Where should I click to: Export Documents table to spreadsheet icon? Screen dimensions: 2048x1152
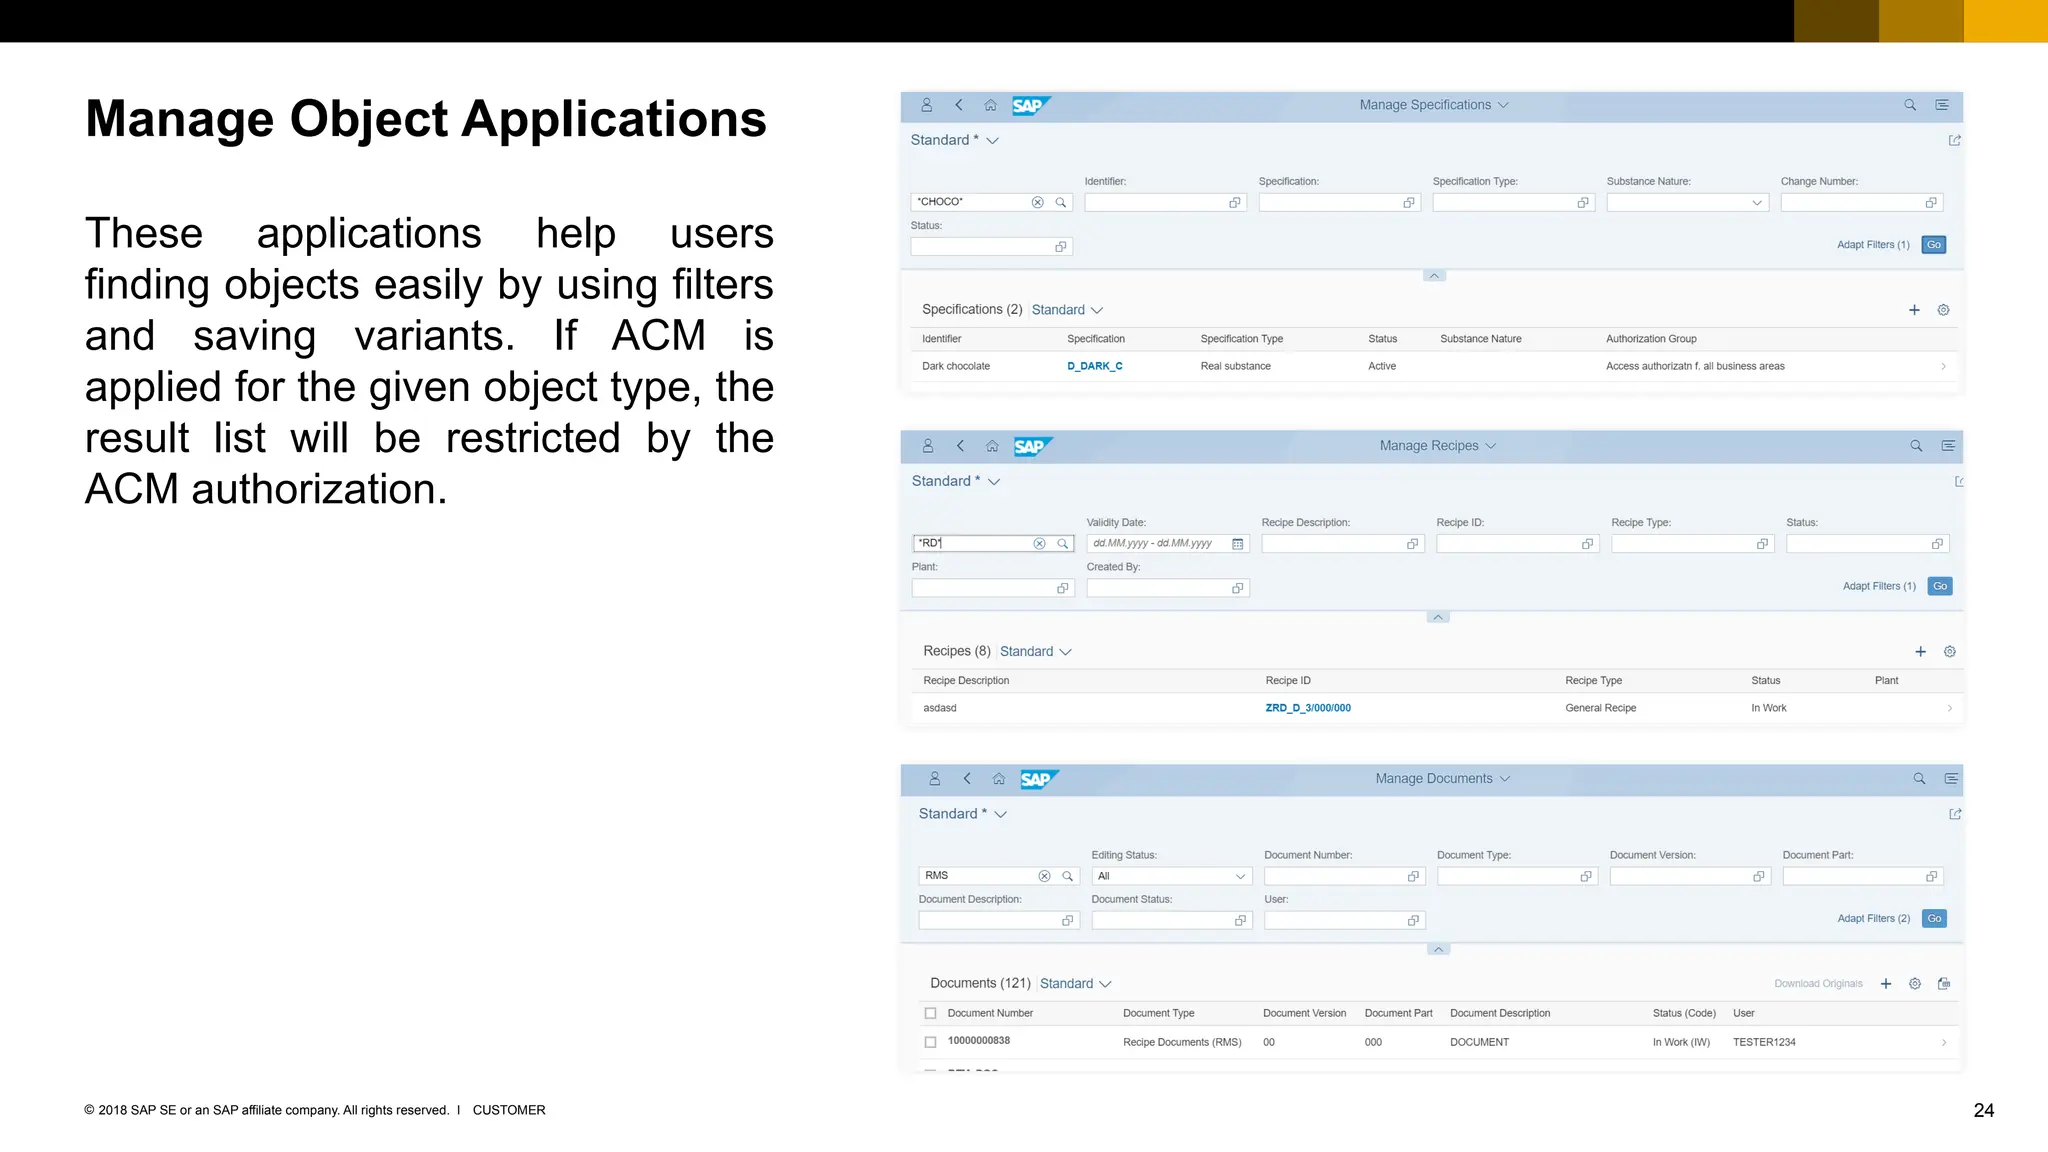click(x=1944, y=984)
